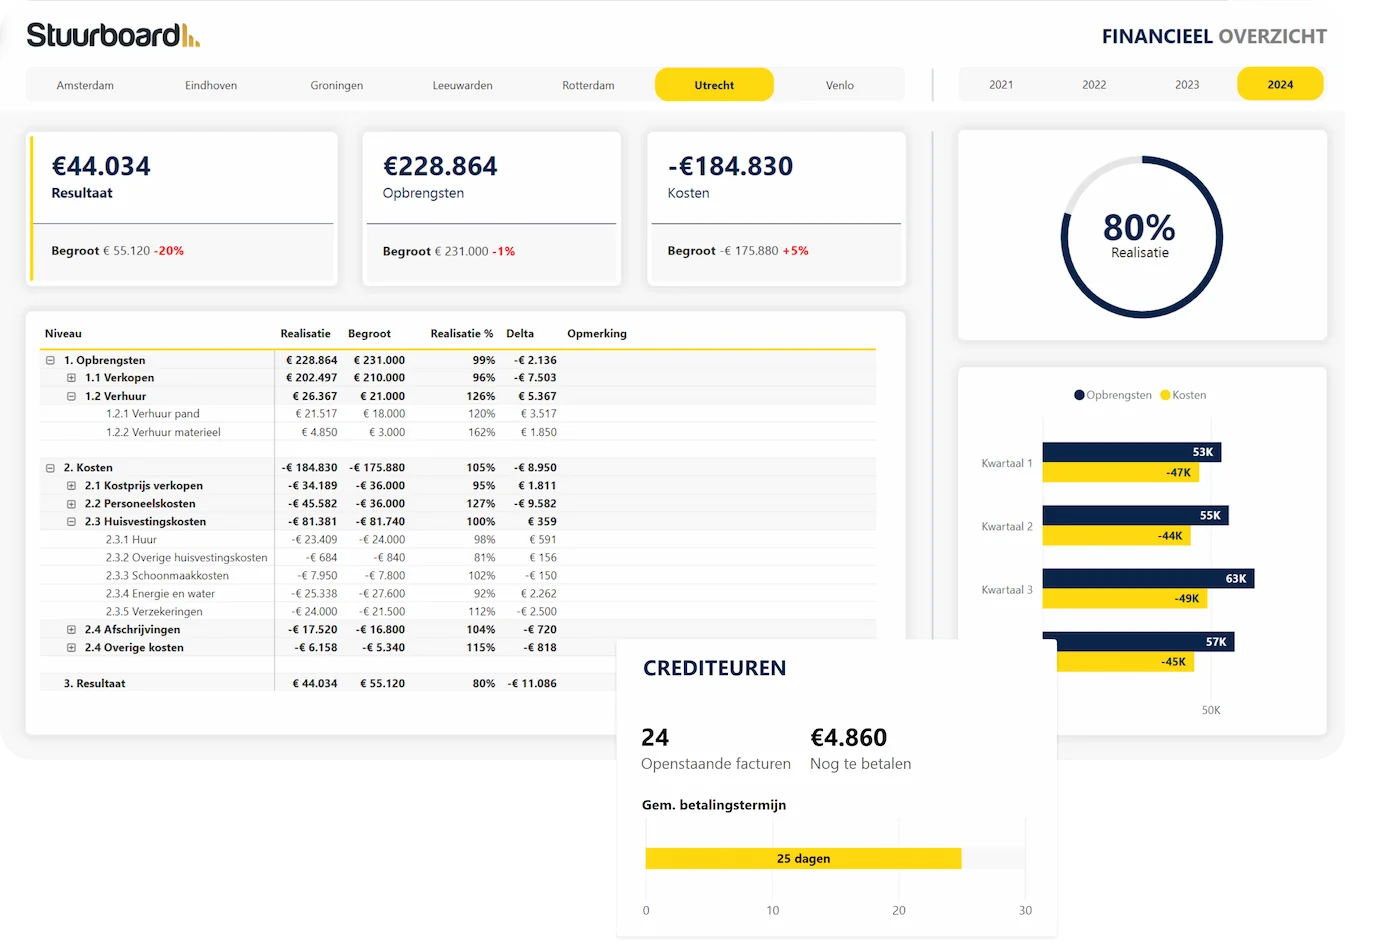Click the Begroot -€ 175.880 +5% text
The width and height of the screenshot is (1400, 942).
click(x=738, y=251)
